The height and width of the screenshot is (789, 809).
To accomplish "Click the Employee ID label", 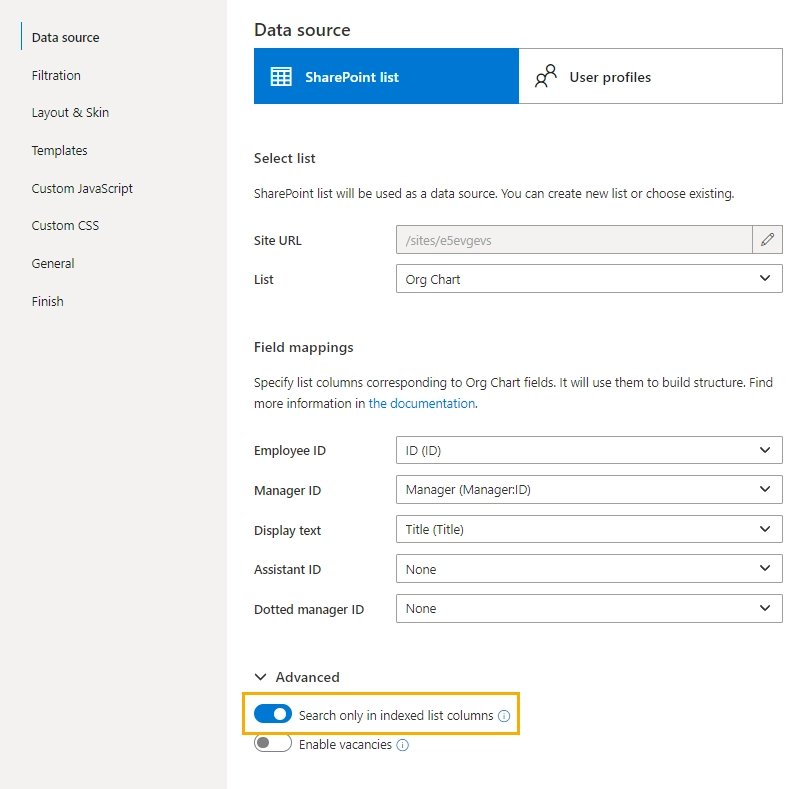I will [289, 450].
